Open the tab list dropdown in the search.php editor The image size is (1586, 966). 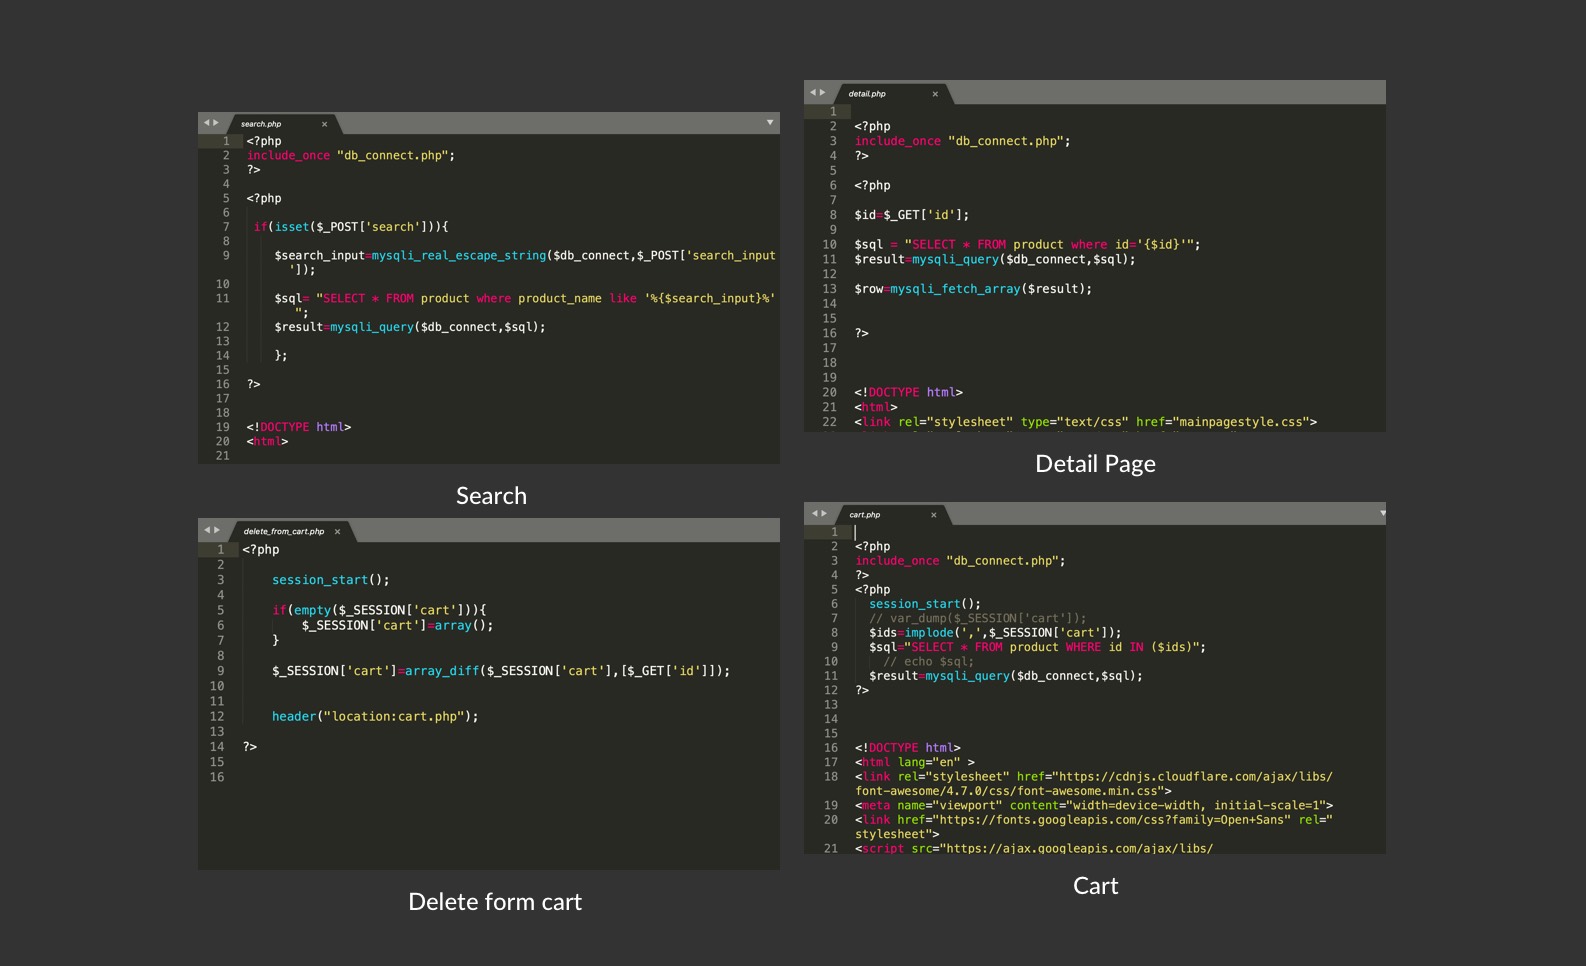click(769, 123)
